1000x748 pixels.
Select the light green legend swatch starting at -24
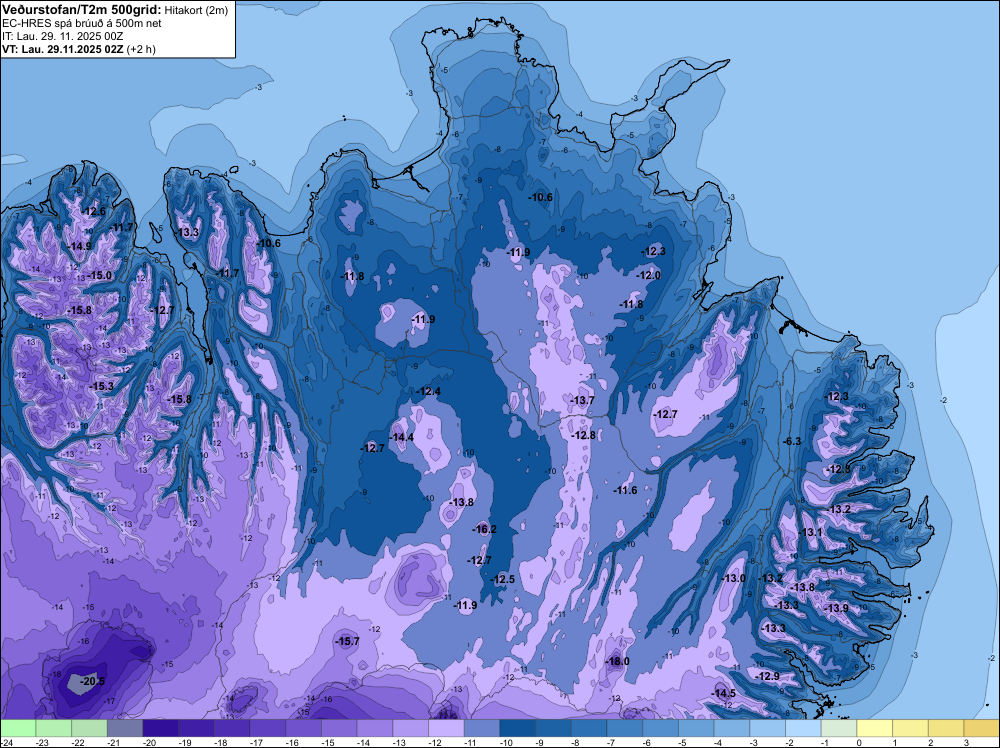18,728
